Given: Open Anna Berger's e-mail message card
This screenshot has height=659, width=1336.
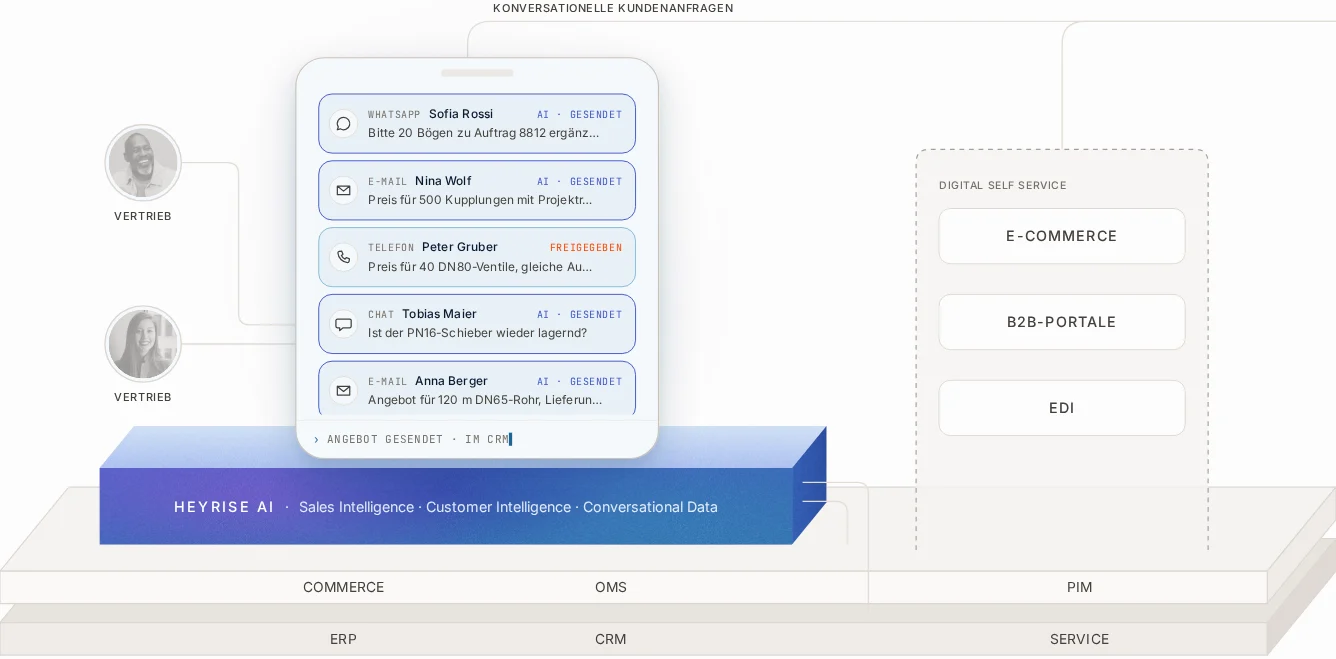Looking at the screenshot, I should pyautogui.click(x=477, y=390).
